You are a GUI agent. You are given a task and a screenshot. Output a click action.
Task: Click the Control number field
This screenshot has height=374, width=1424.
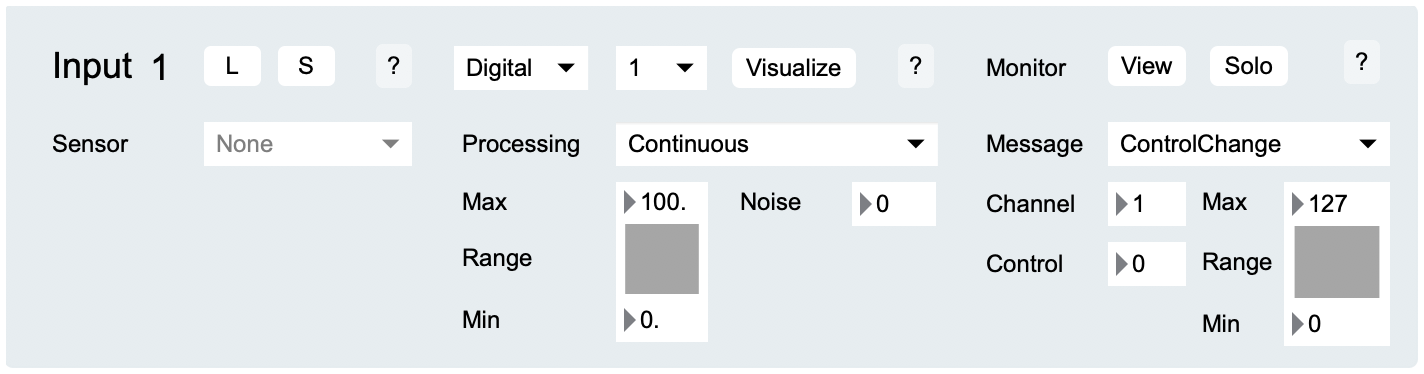click(x=1147, y=264)
